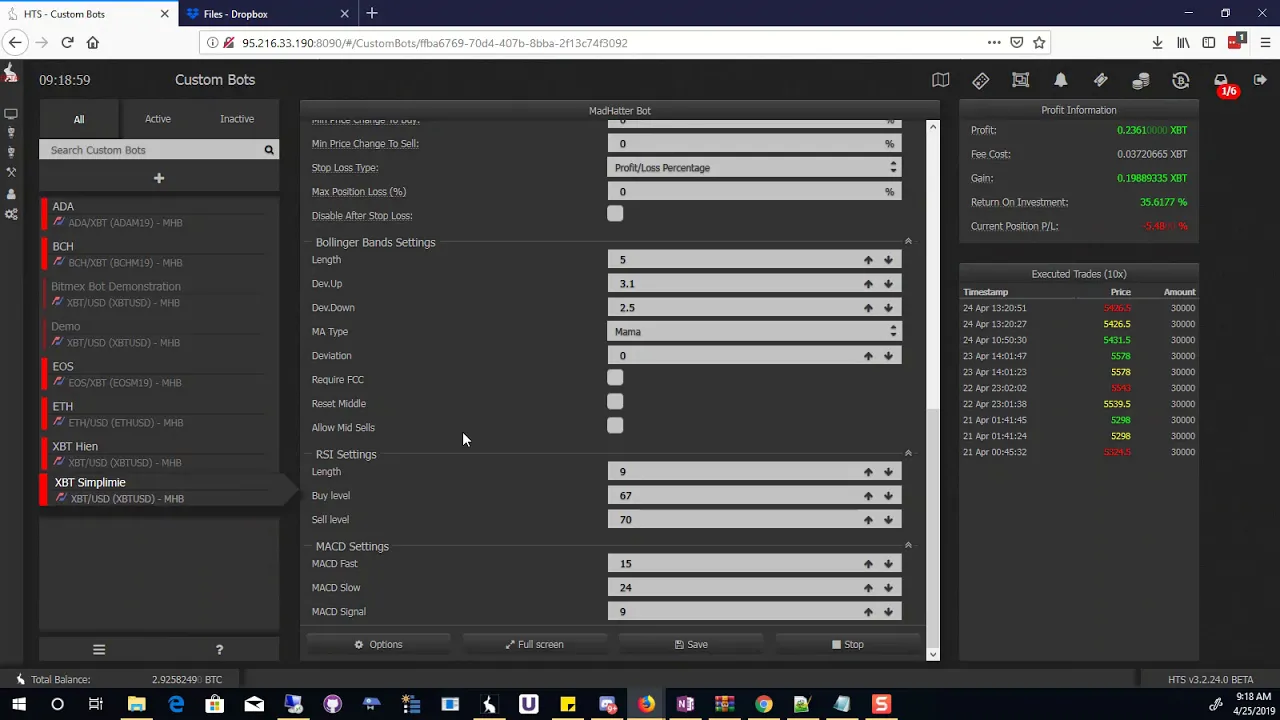This screenshot has height=720, width=1280.
Task: Open Full screen view
Action: coord(534,645)
